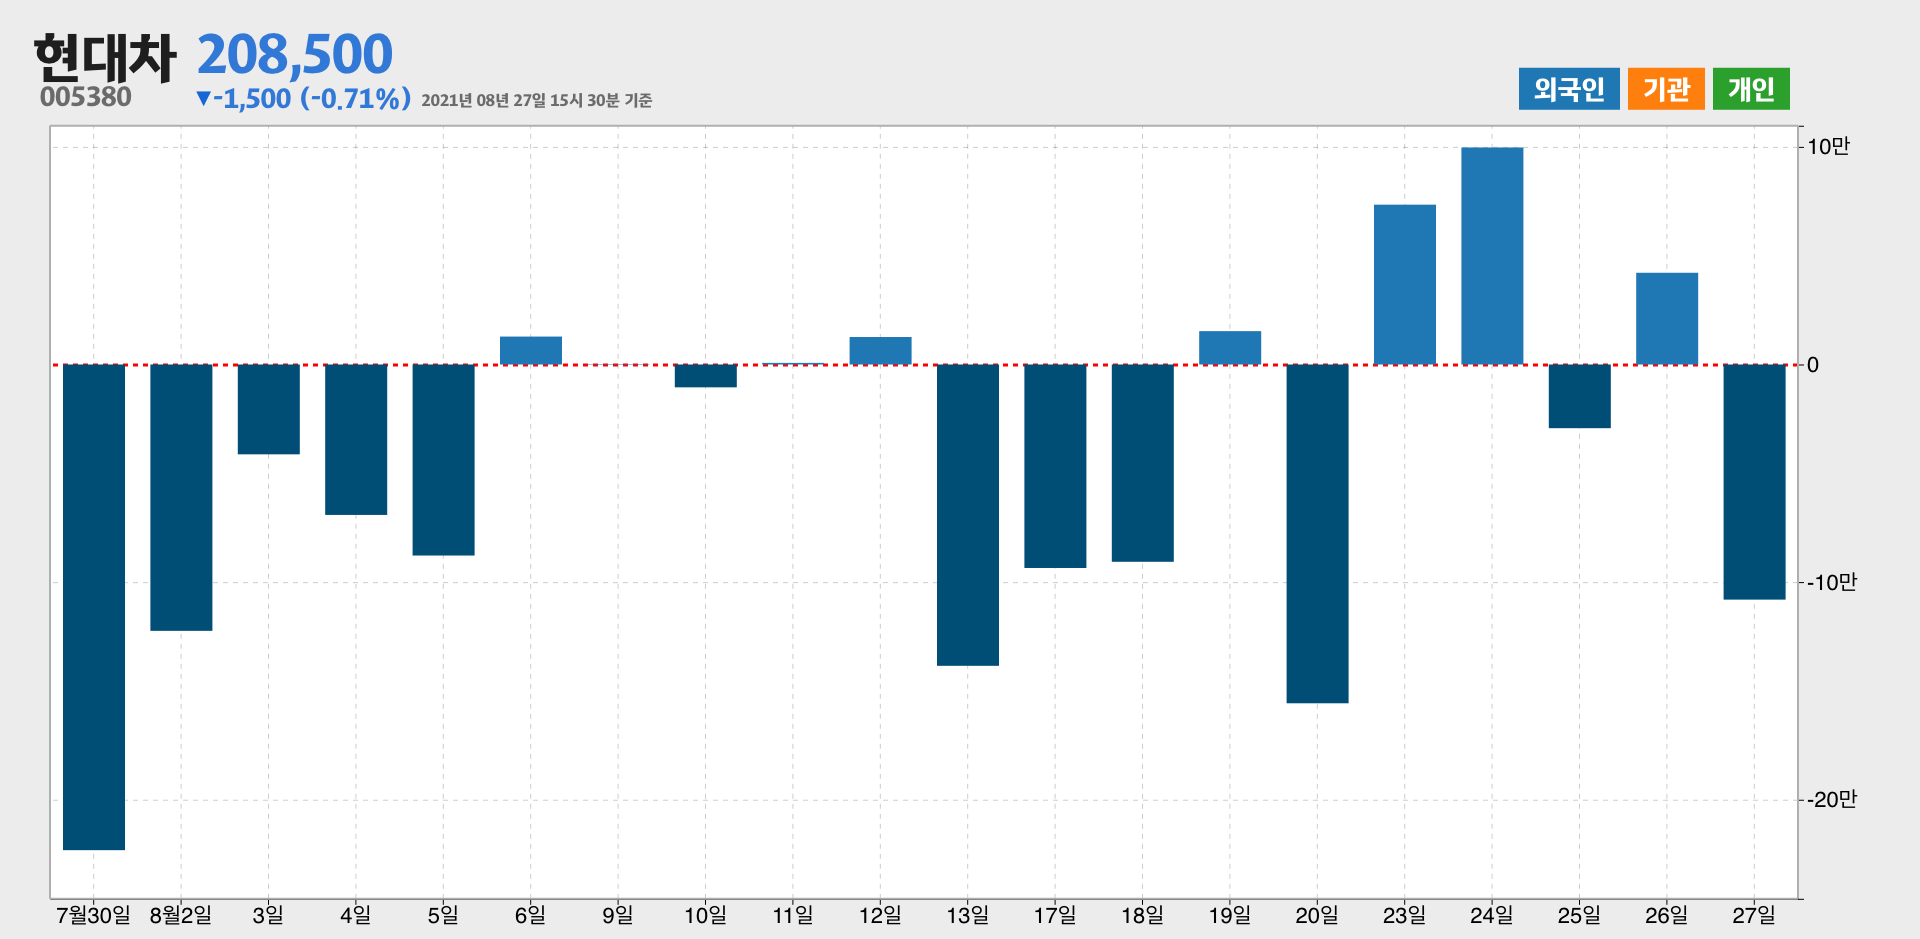The height and width of the screenshot is (939, 1920).
Task: Click the 11일 x-axis label
Action: coord(793,915)
